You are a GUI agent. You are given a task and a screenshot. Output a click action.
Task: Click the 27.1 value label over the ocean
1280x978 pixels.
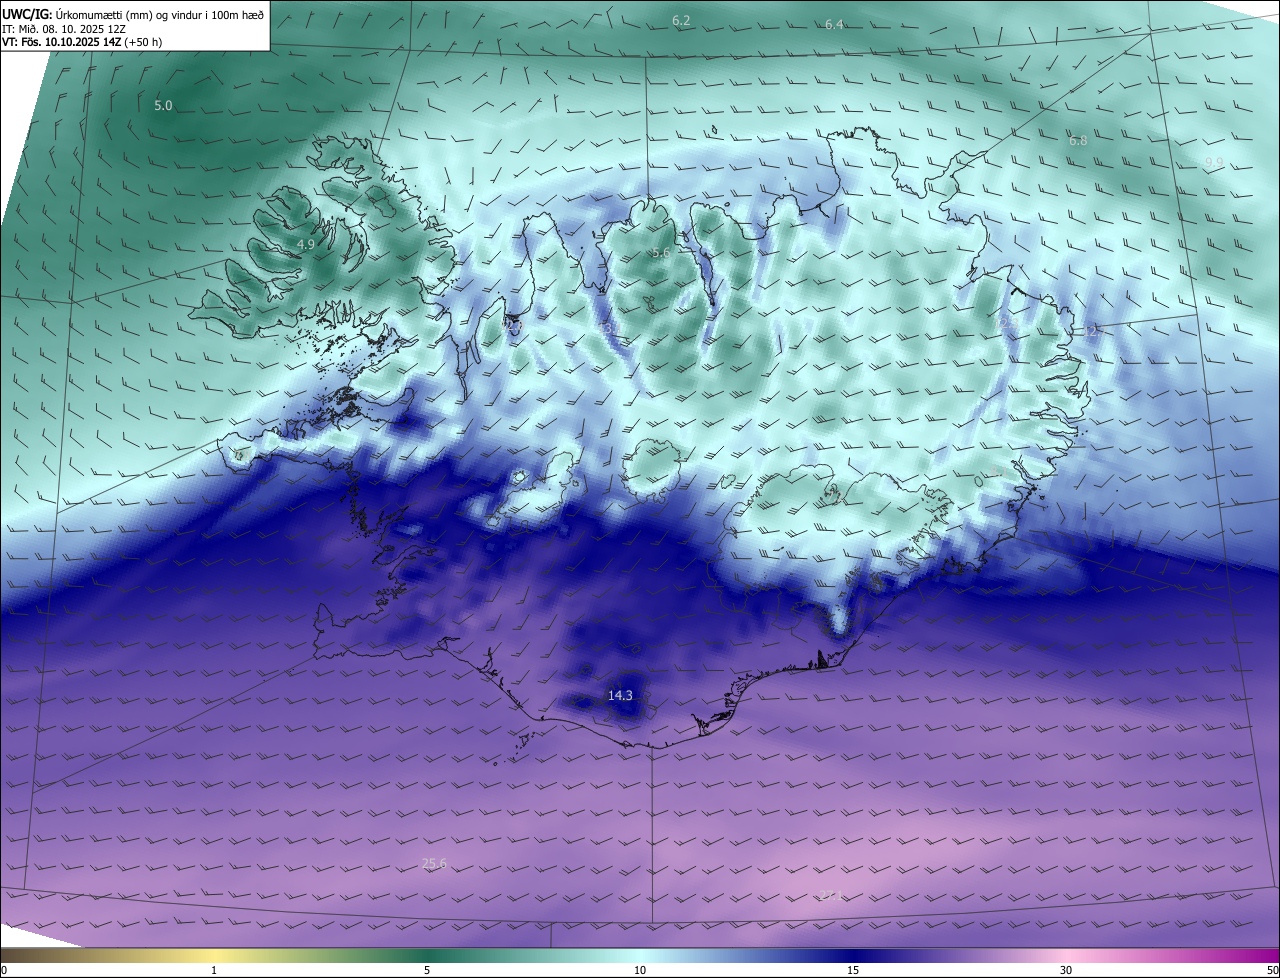[831, 895]
